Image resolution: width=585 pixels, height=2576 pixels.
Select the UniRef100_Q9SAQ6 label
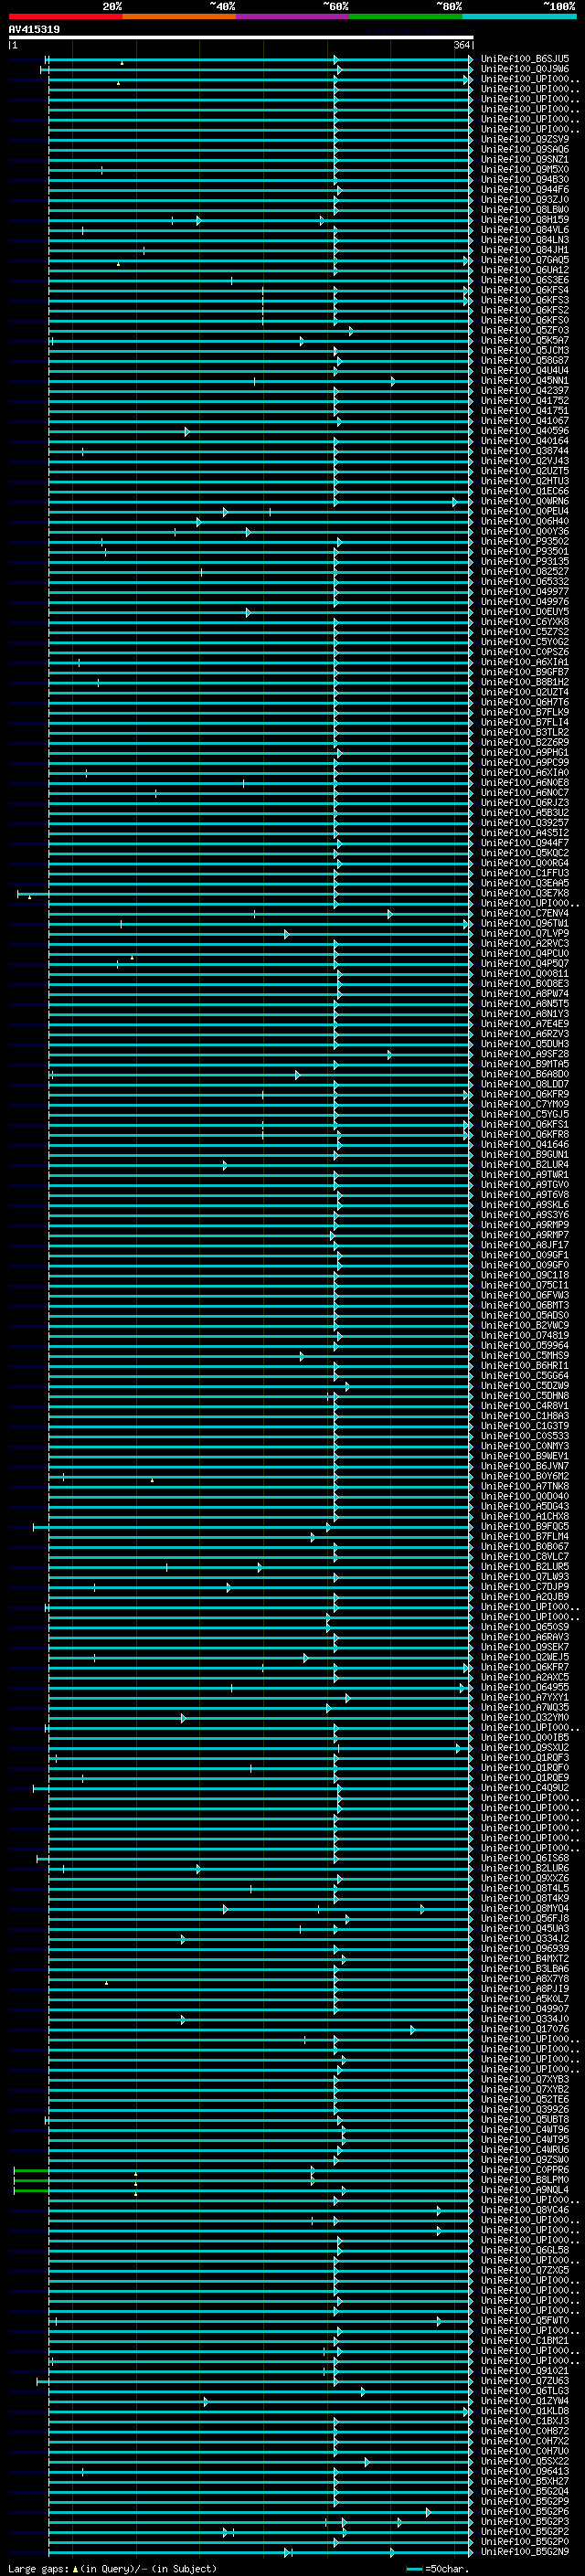coord(525,149)
